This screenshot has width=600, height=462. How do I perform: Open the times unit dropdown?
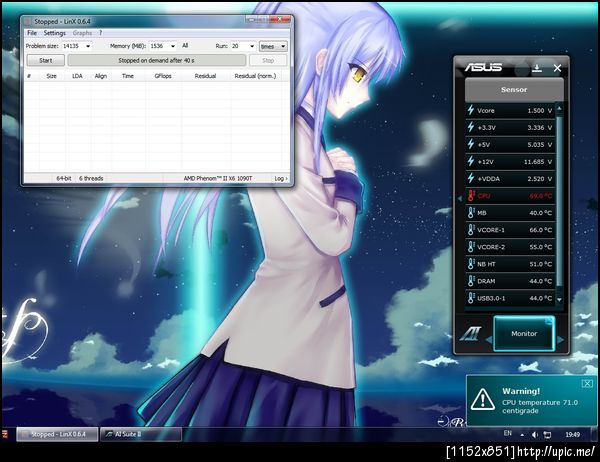tap(273, 47)
